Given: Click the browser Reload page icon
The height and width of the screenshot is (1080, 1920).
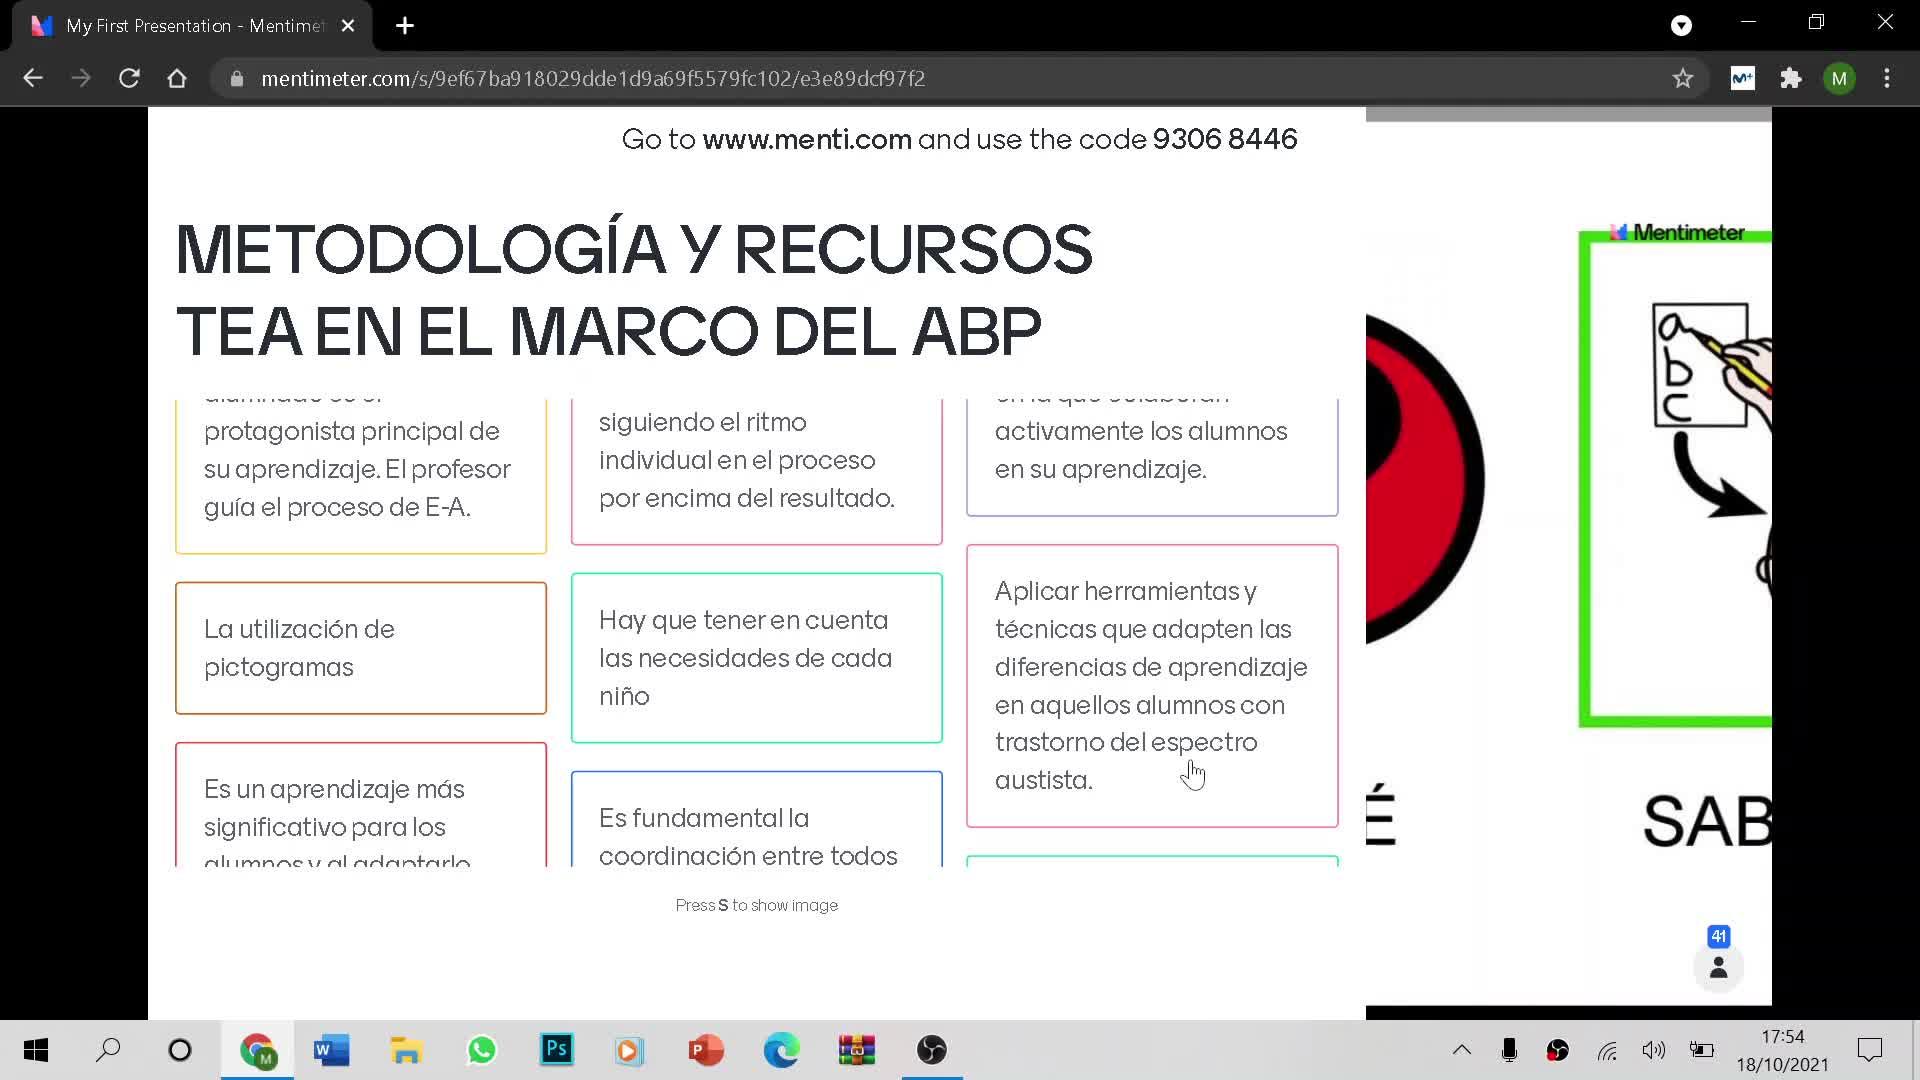Looking at the screenshot, I should click(x=129, y=78).
